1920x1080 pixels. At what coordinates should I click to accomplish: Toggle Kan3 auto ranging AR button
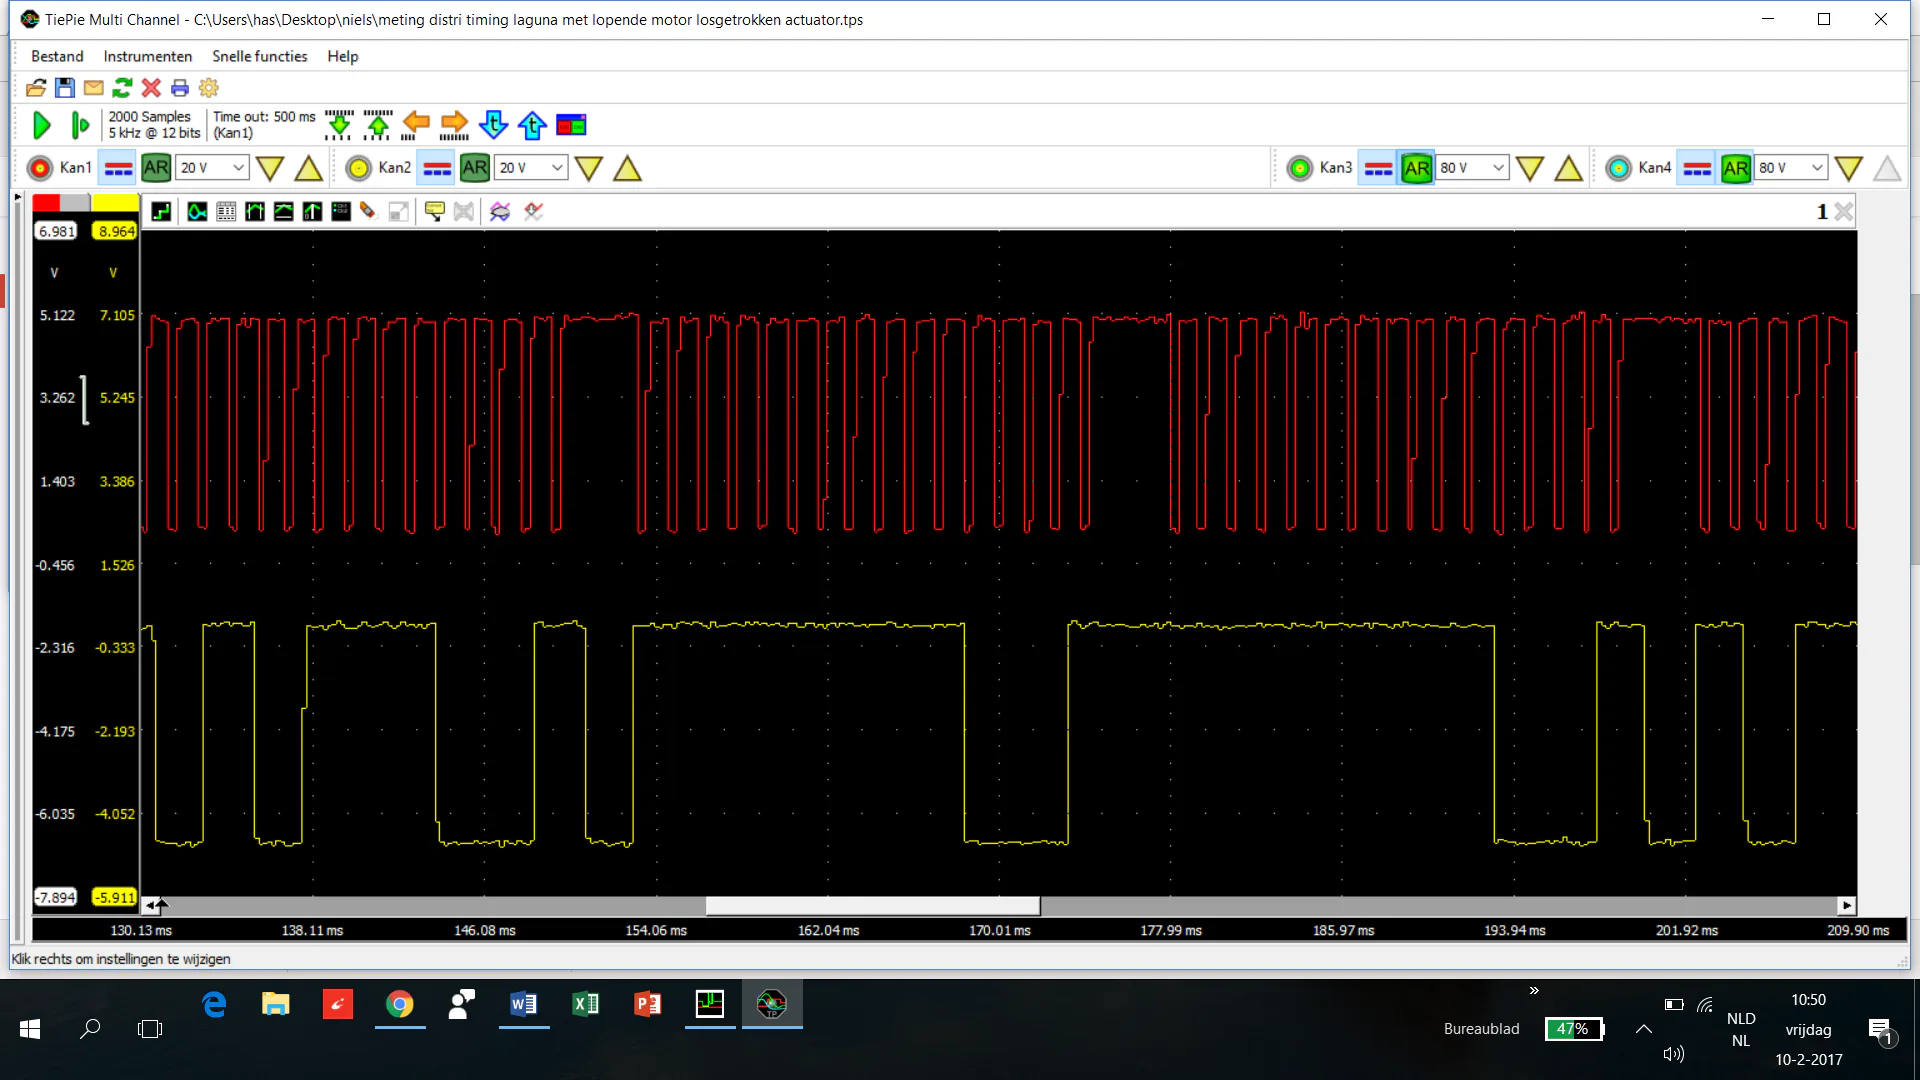(x=1416, y=168)
